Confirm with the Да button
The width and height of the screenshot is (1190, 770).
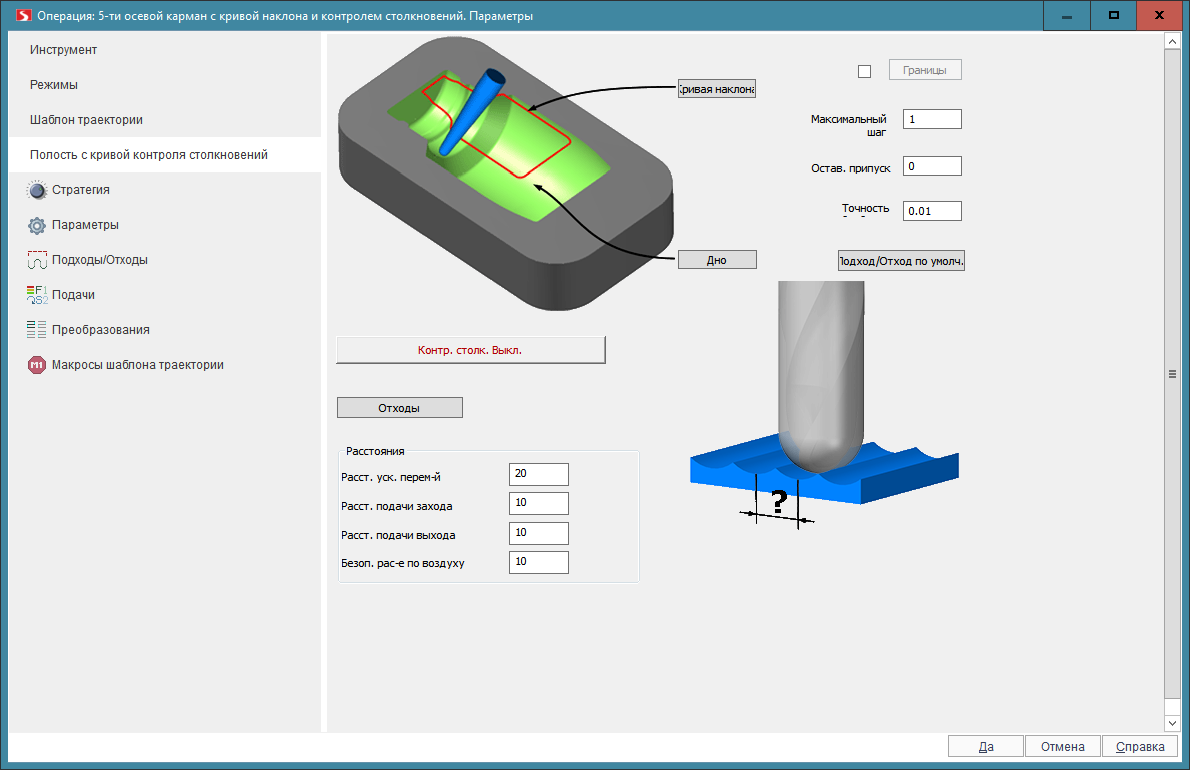[986, 746]
